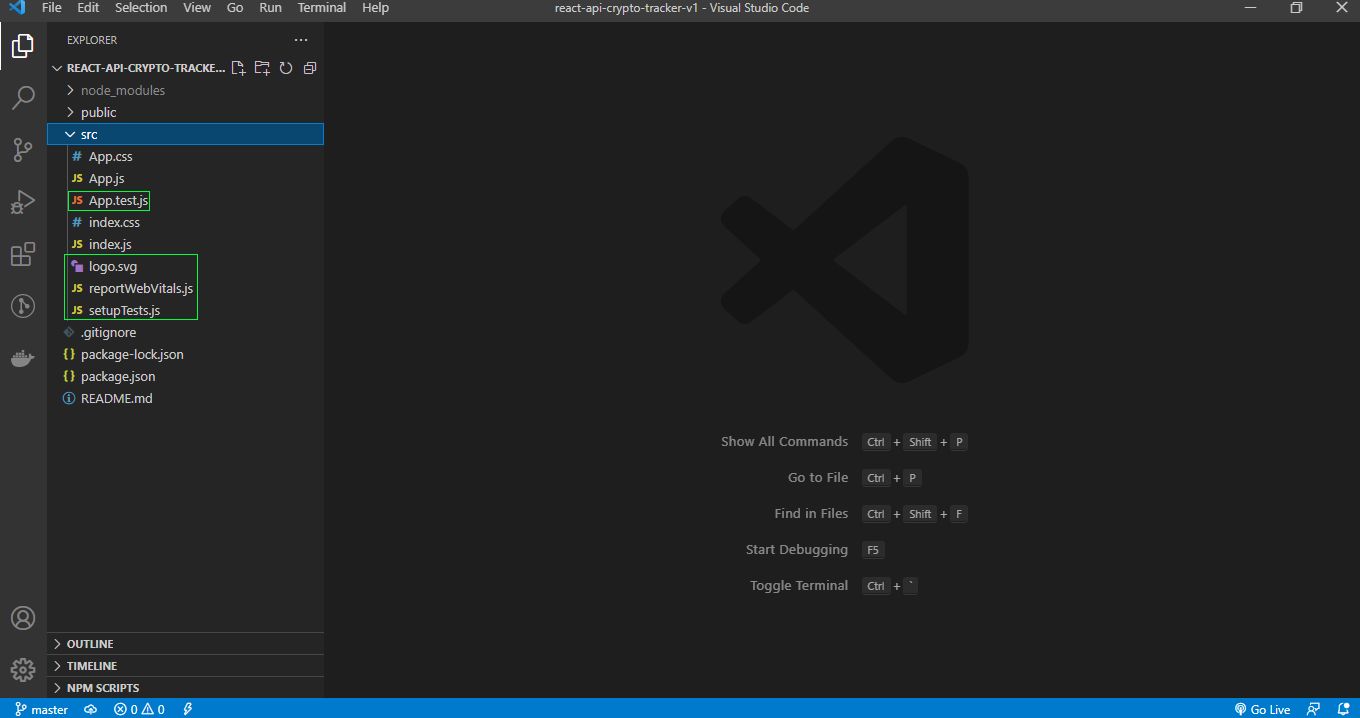Open the File menu
Screen dimensions: 1360x718
click(51, 8)
